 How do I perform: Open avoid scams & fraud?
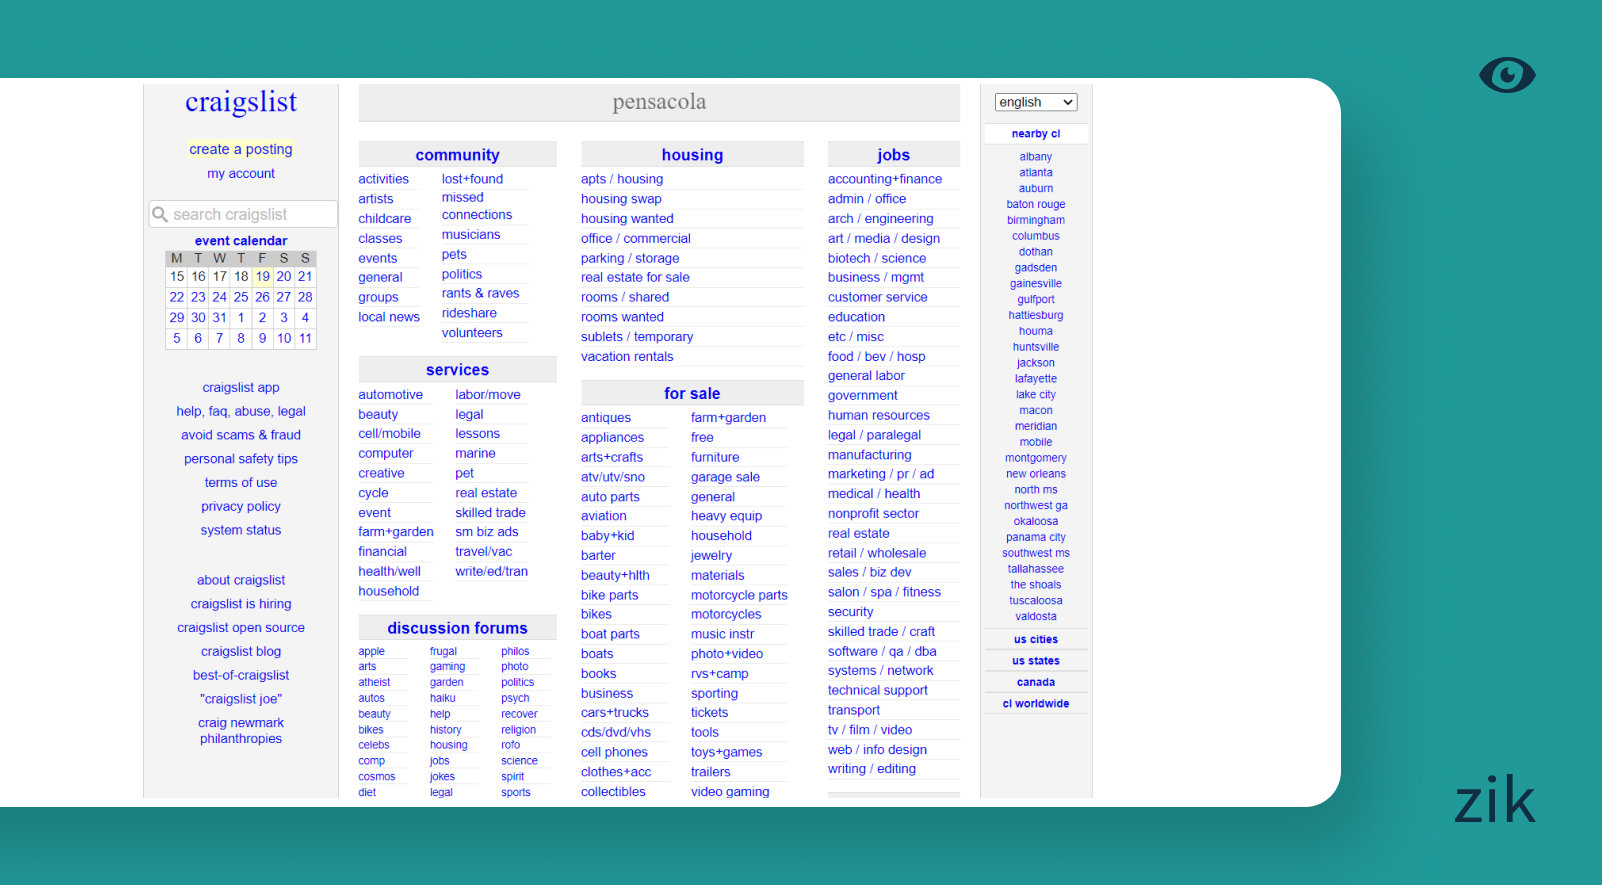(x=241, y=435)
